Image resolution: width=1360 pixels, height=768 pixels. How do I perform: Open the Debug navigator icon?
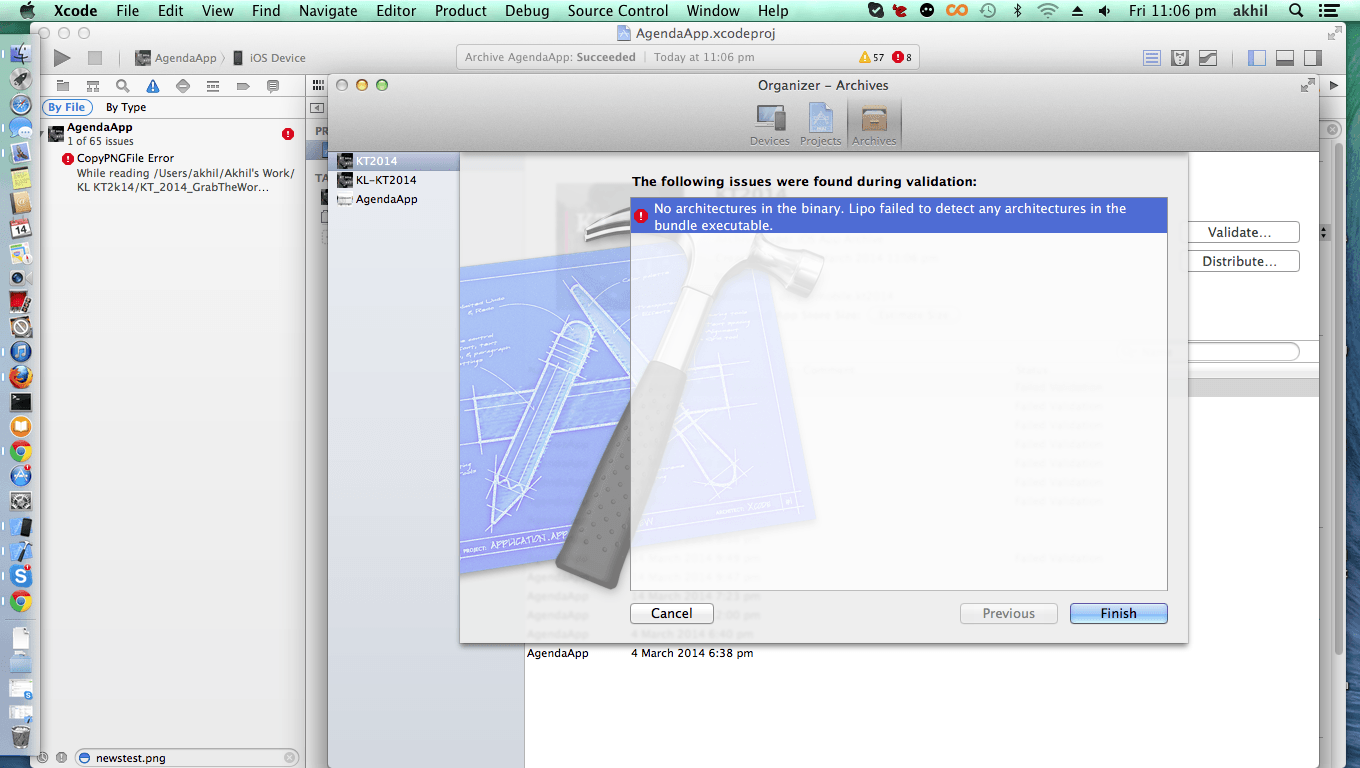[212, 86]
